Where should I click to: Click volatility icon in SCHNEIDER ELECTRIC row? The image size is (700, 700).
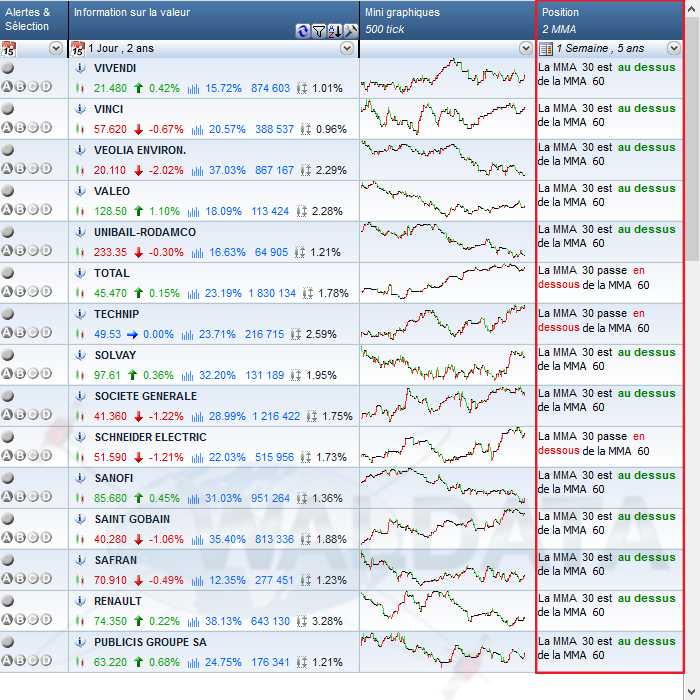click(x=306, y=458)
